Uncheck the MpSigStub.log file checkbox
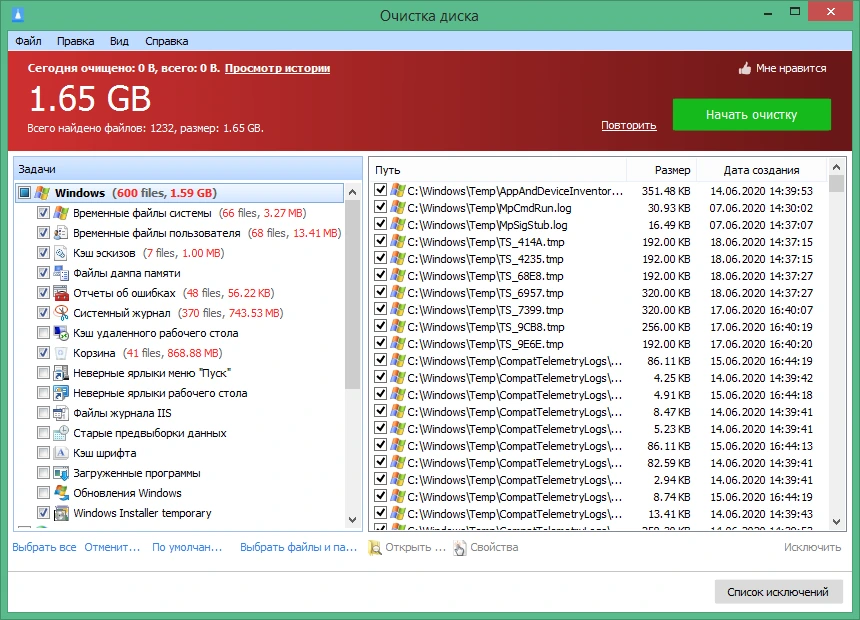 coord(381,224)
